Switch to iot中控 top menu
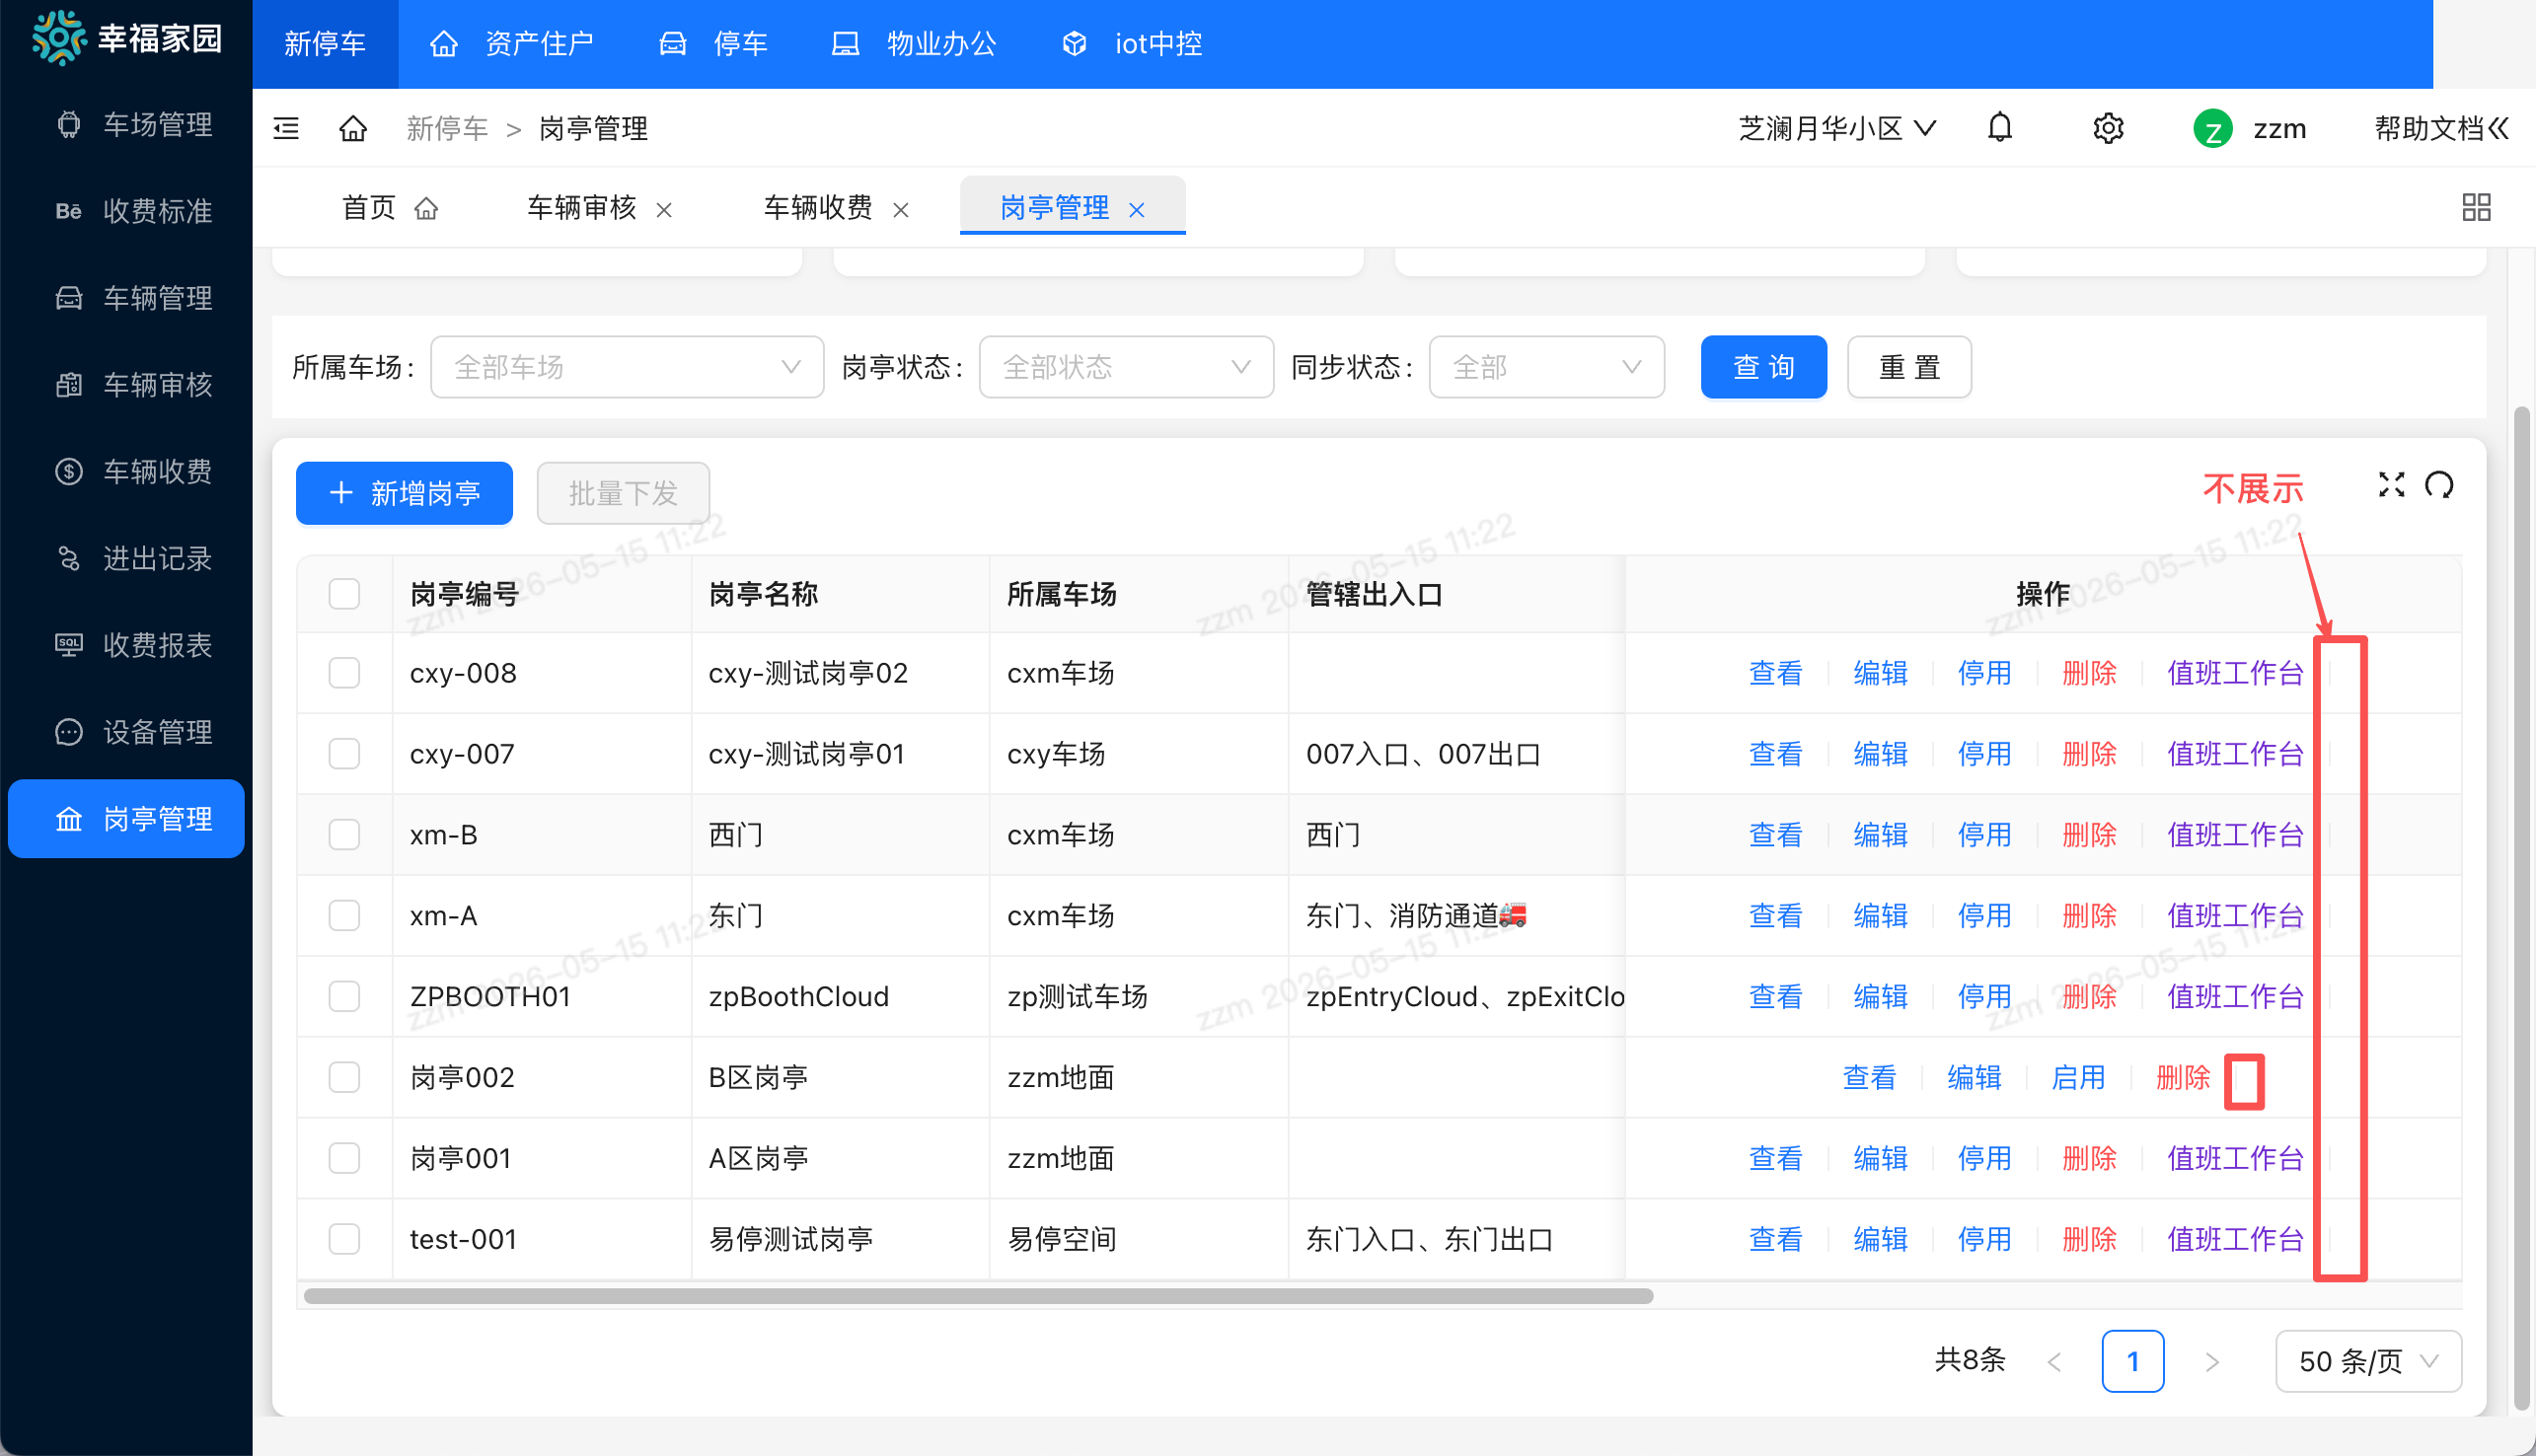This screenshot has height=1456, width=2536. tap(1131, 44)
